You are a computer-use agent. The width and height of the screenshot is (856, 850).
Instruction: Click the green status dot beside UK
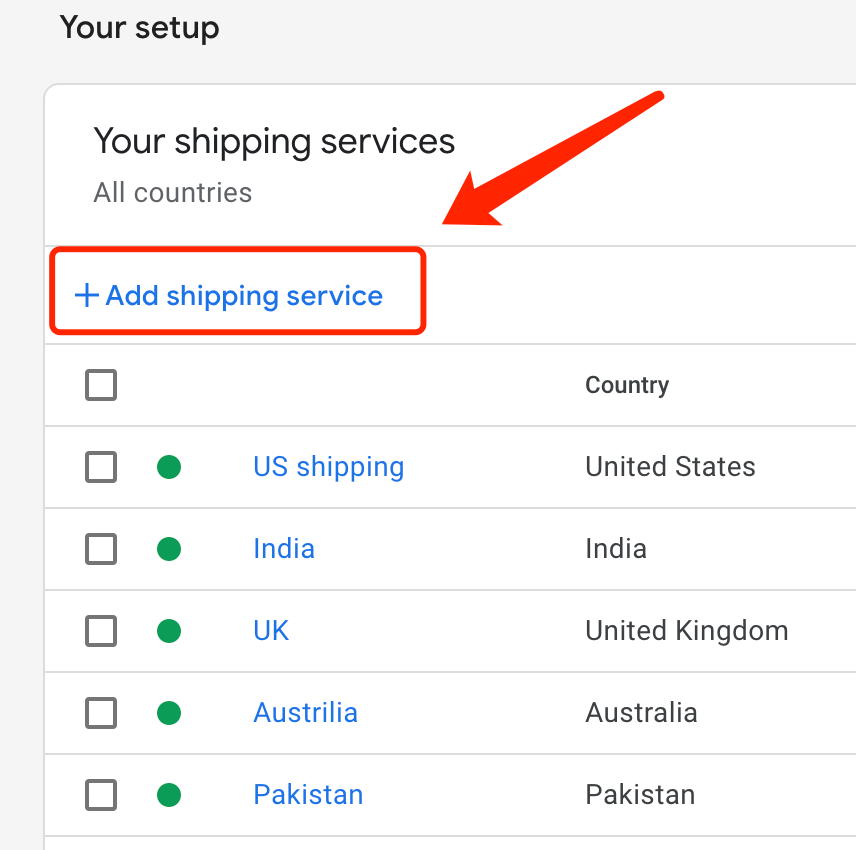pyautogui.click(x=169, y=631)
